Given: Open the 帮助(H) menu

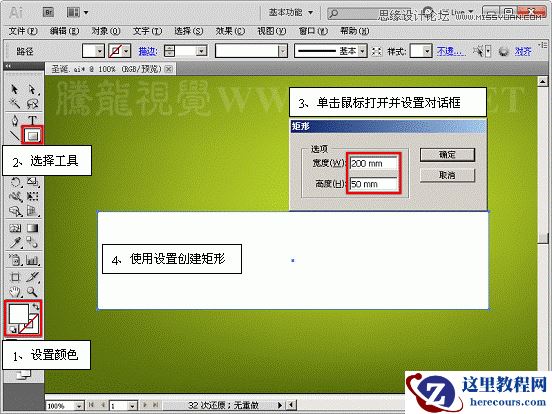Looking at the screenshot, I should point(355,31).
